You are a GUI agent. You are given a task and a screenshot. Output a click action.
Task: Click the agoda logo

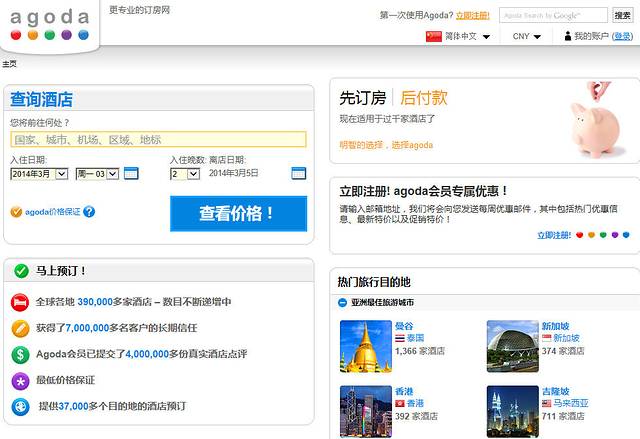pyautogui.click(x=50, y=24)
